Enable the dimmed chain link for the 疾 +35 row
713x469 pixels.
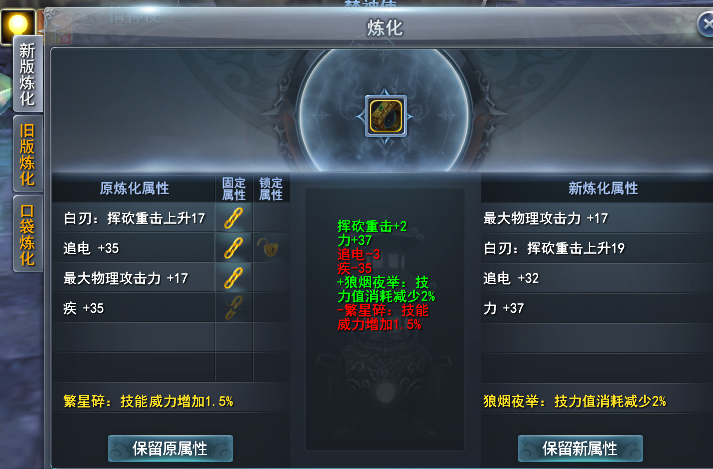click(x=233, y=308)
